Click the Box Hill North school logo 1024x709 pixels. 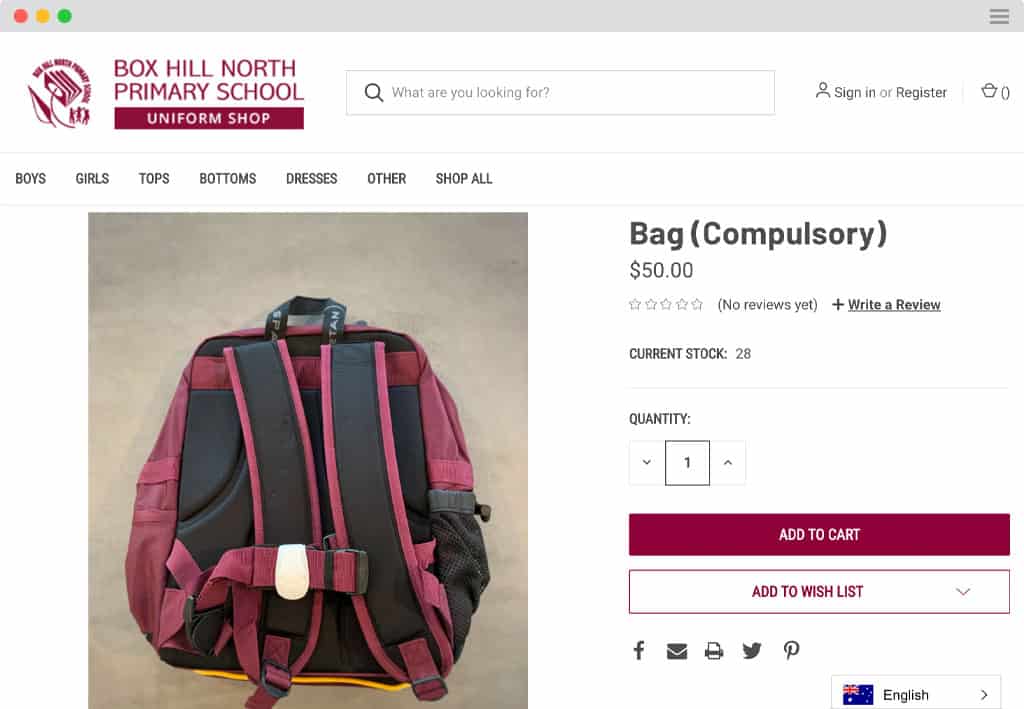tap(166, 93)
